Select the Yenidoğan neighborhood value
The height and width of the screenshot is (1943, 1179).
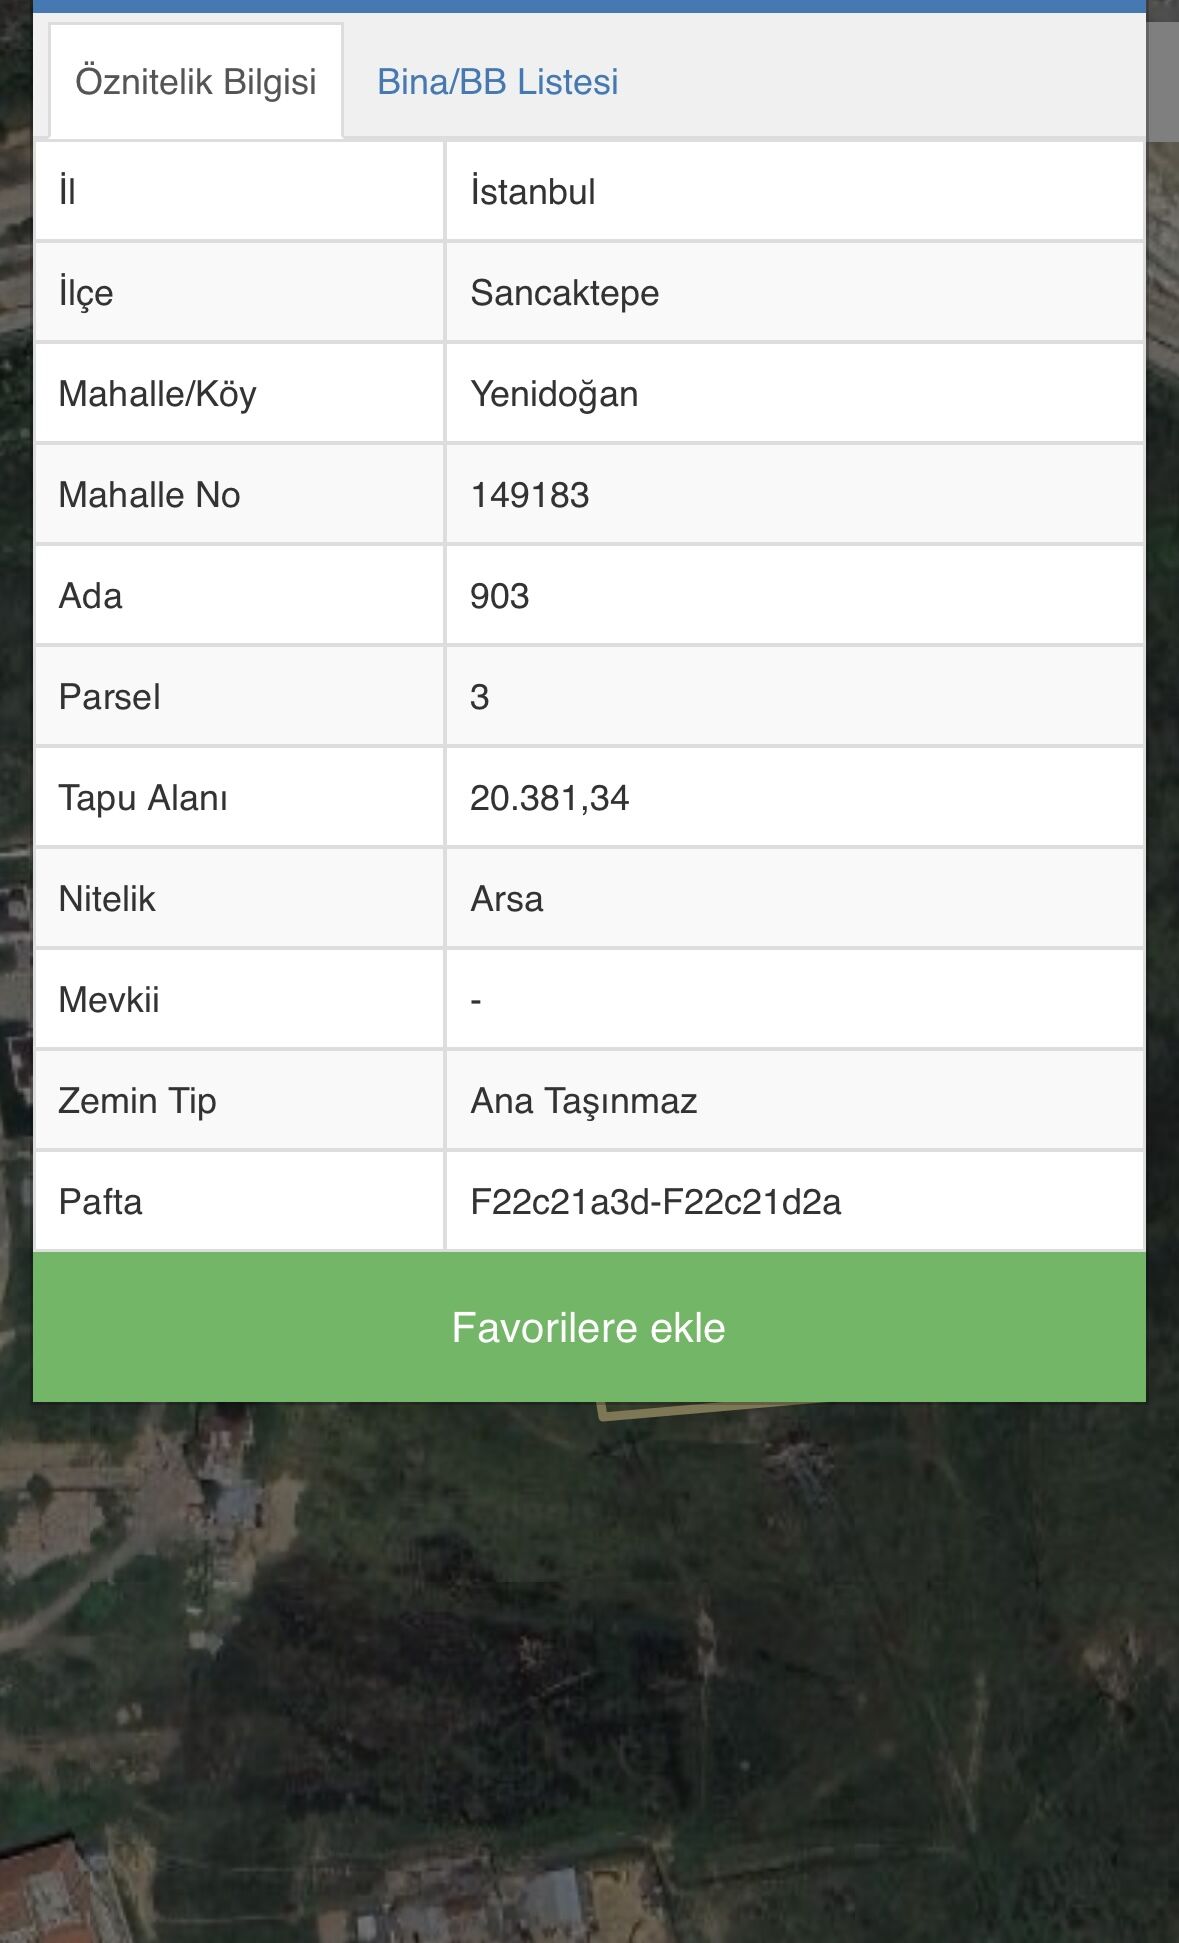tap(554, 394)
